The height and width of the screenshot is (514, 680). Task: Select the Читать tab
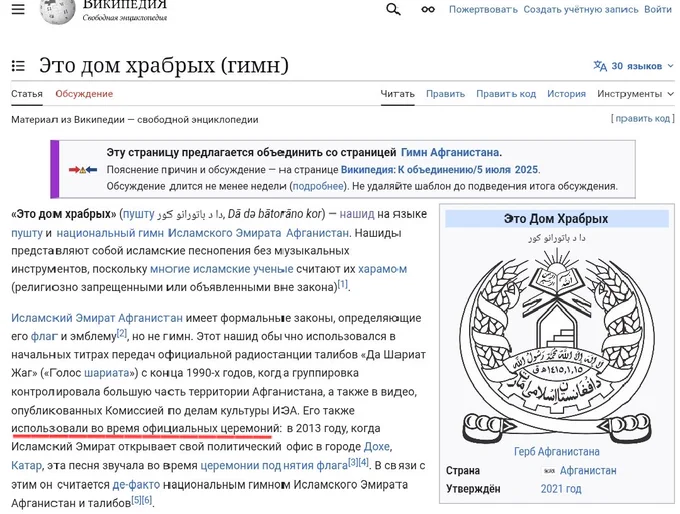(397, 94)
